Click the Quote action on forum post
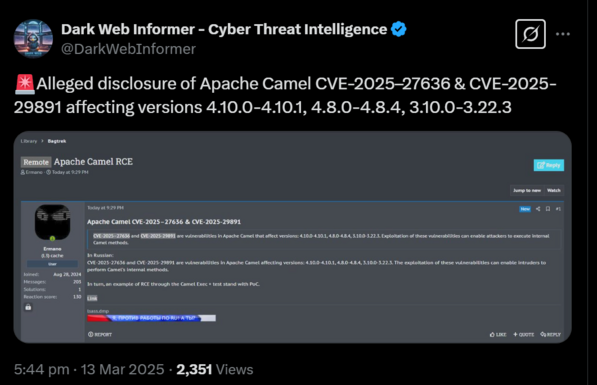Image resolution: width=597 pixels, height=385 pixels. pos(524,334)
